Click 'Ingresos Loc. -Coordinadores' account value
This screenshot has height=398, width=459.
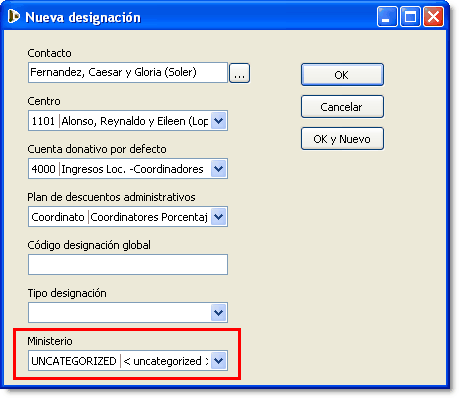coord(132,169)
